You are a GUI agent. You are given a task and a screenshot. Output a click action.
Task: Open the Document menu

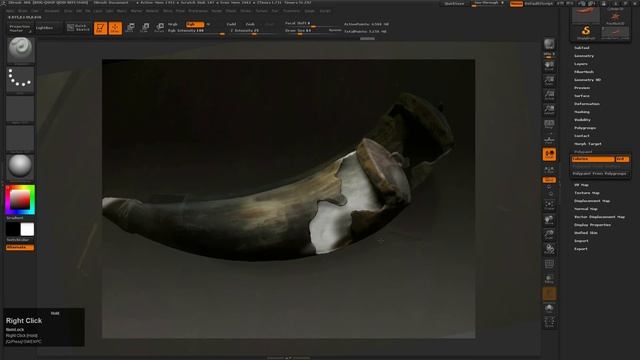click(x=52, y=11)
